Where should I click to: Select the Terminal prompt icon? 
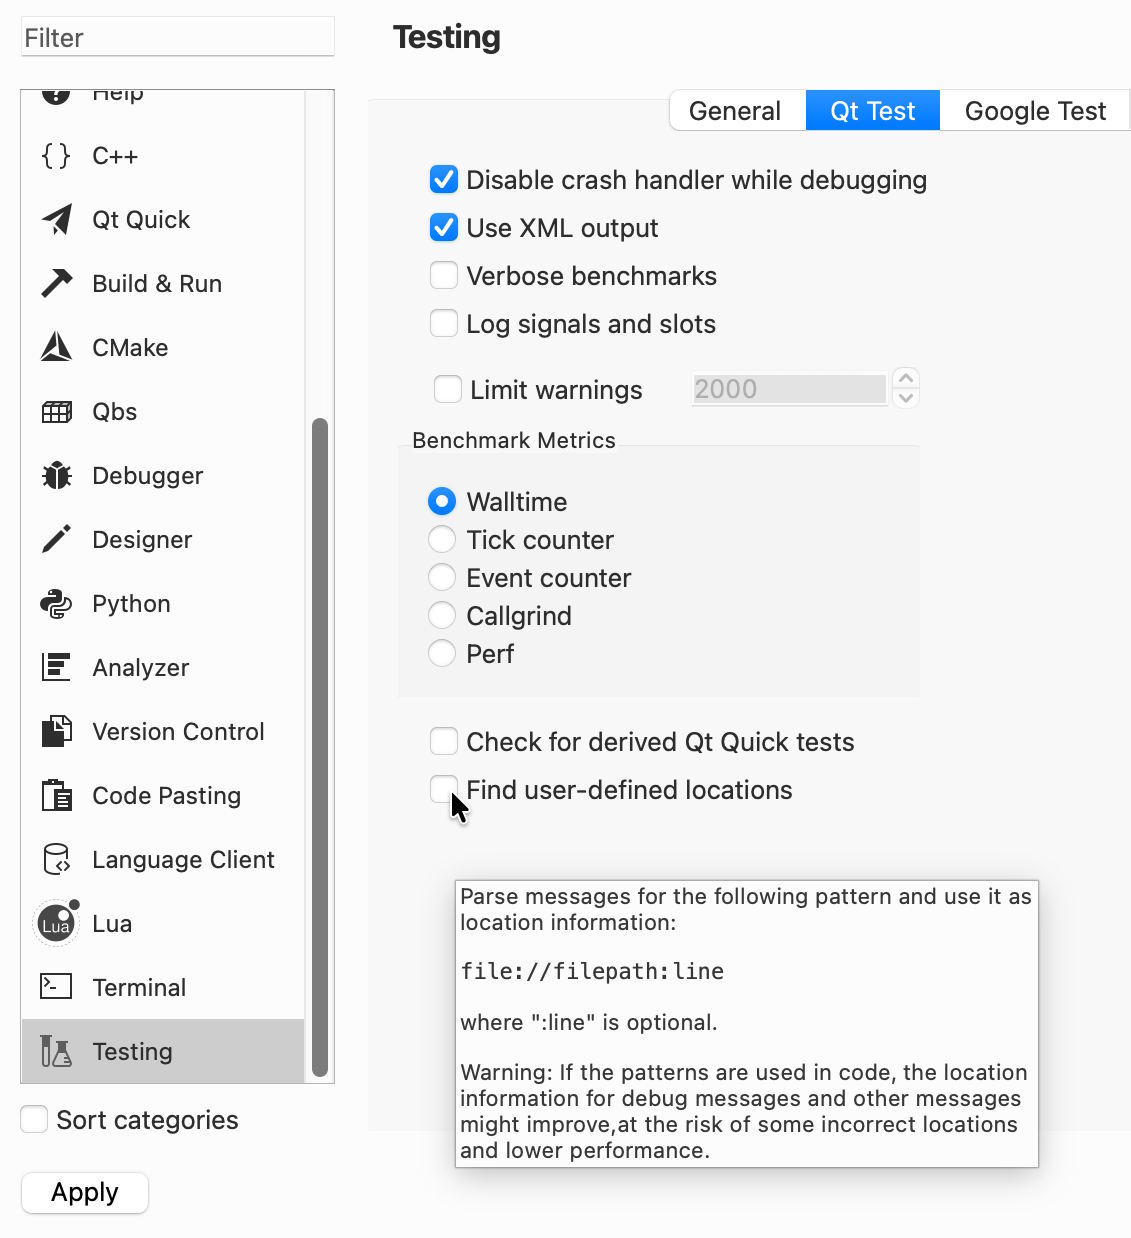click(x=56, y=988)
